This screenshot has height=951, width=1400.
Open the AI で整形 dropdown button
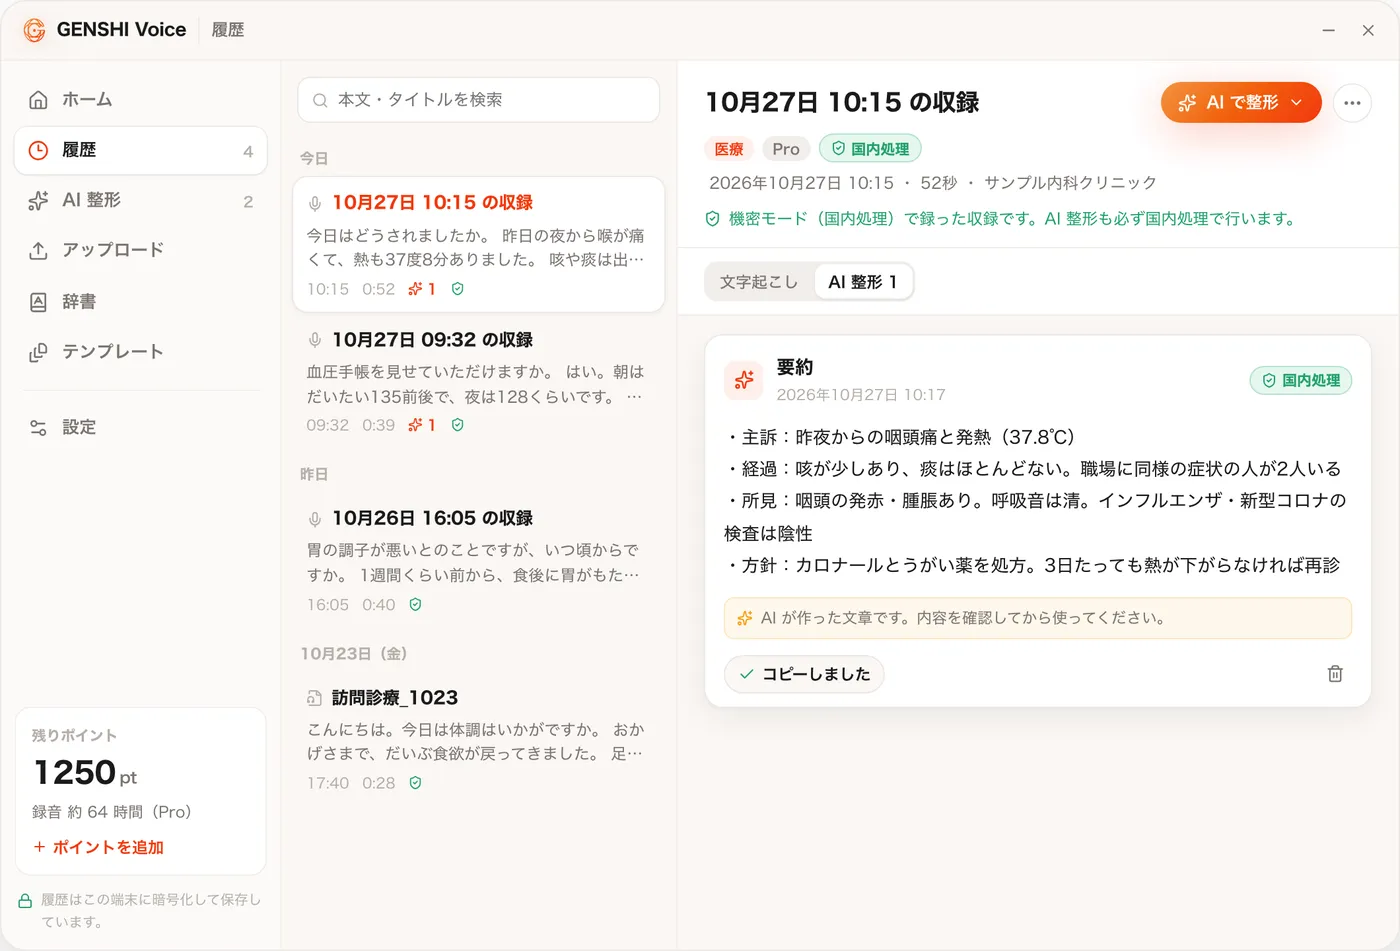point(1241,102)
